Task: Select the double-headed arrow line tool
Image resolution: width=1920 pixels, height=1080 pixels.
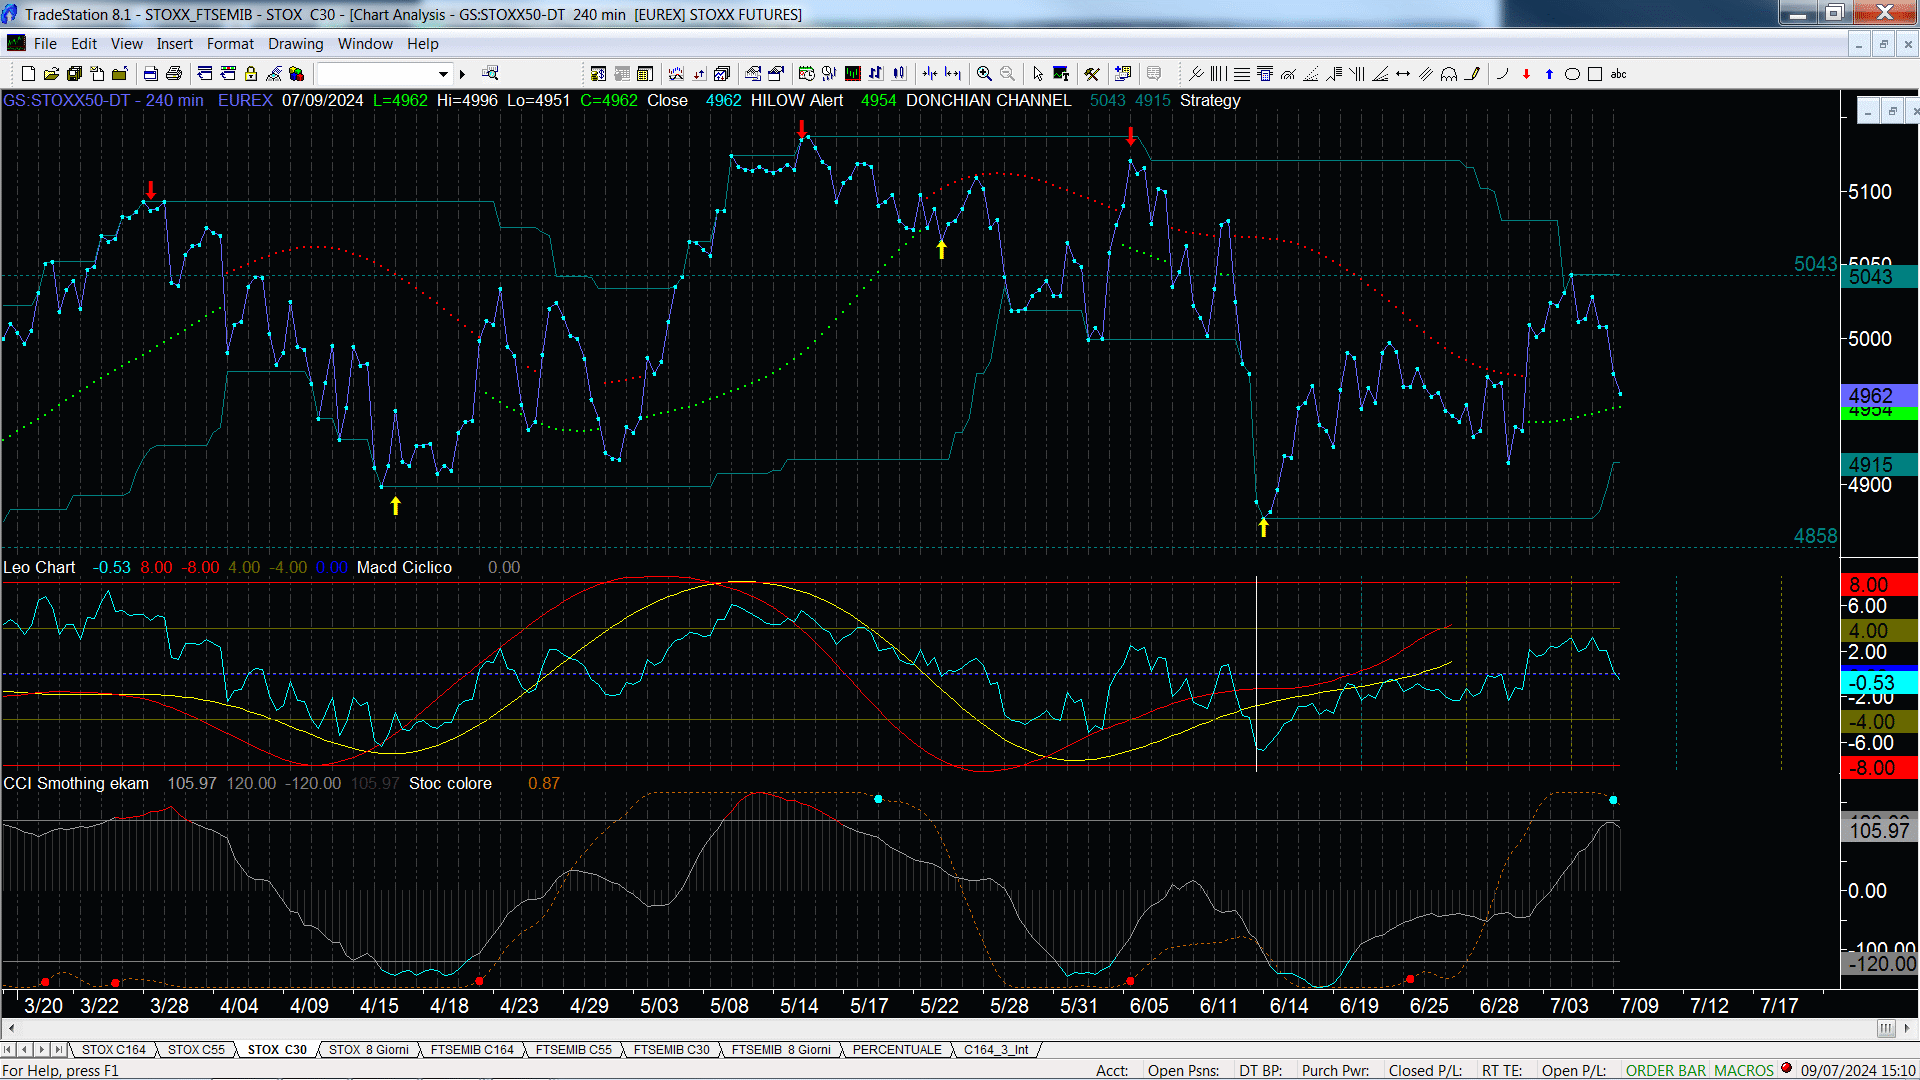Action: click(x=1403, y=73)
